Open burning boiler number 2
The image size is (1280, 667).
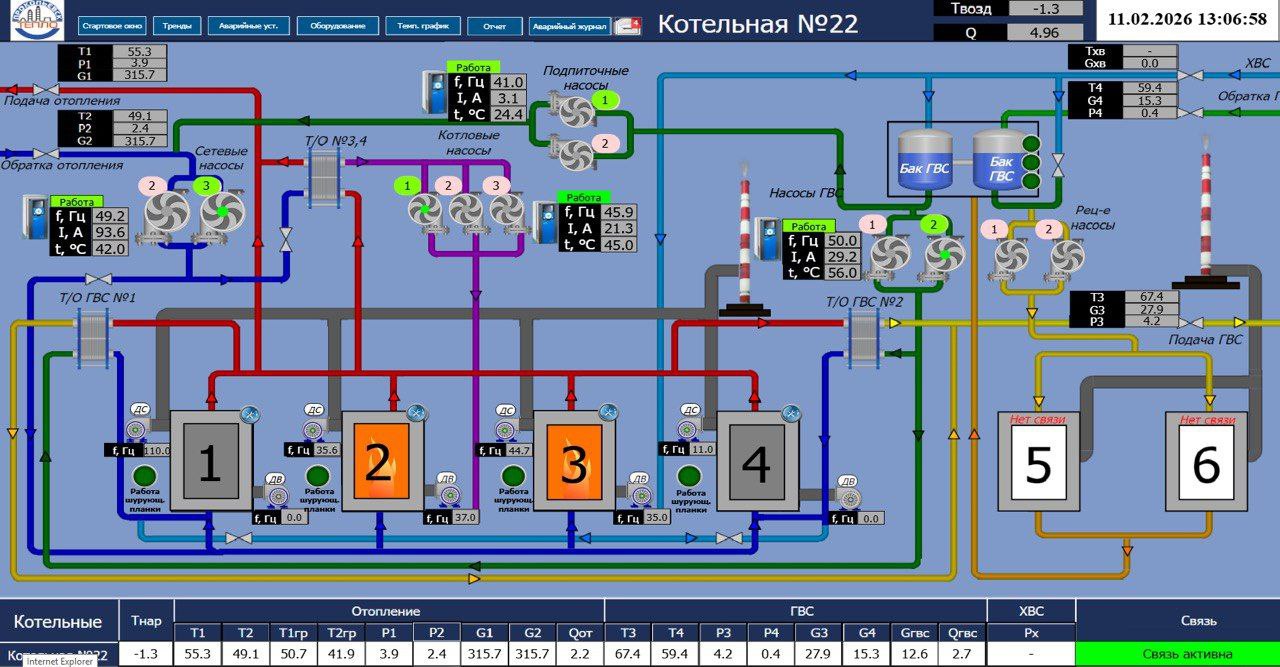(378, 461)
